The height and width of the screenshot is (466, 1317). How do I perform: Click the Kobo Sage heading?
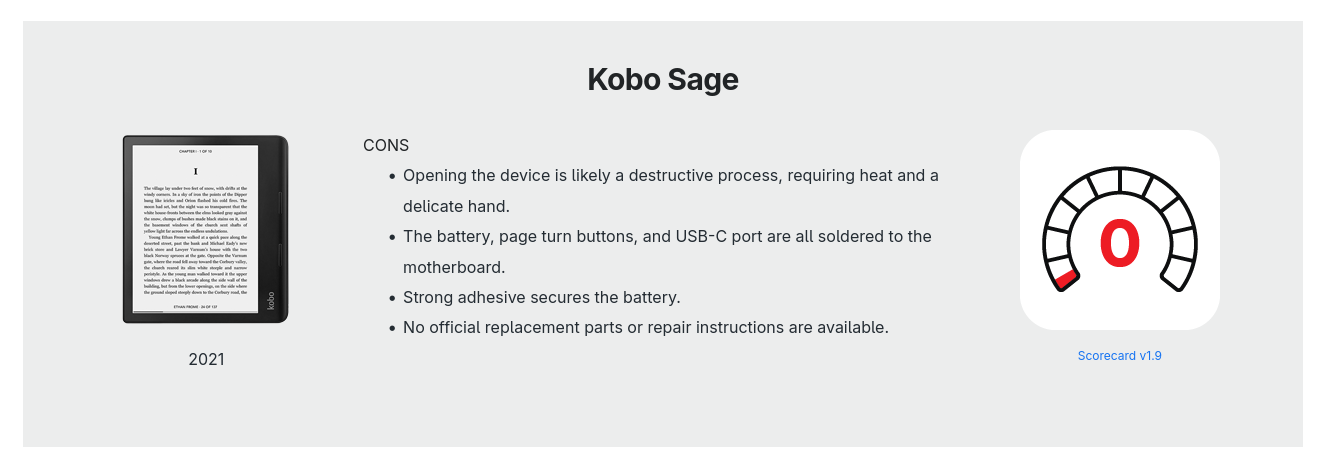click(662, 79)
